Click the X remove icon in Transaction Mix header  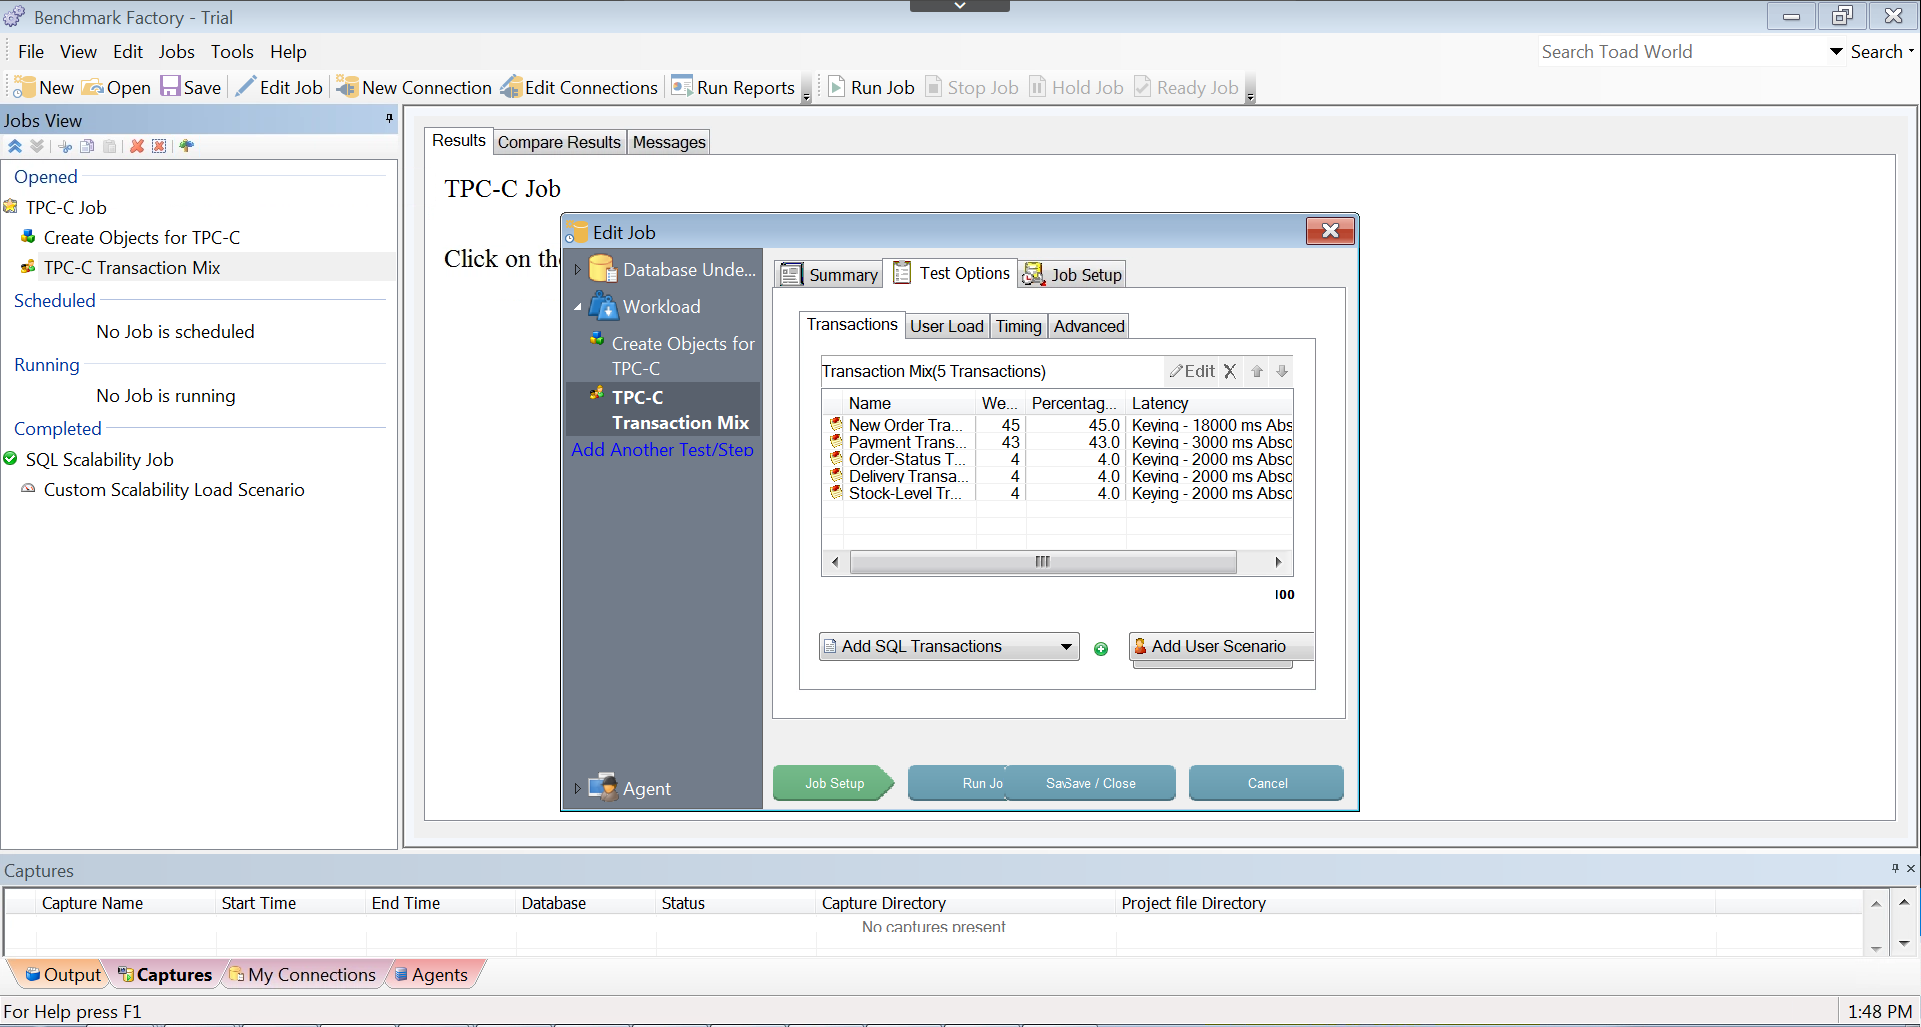coord(1230,371)
